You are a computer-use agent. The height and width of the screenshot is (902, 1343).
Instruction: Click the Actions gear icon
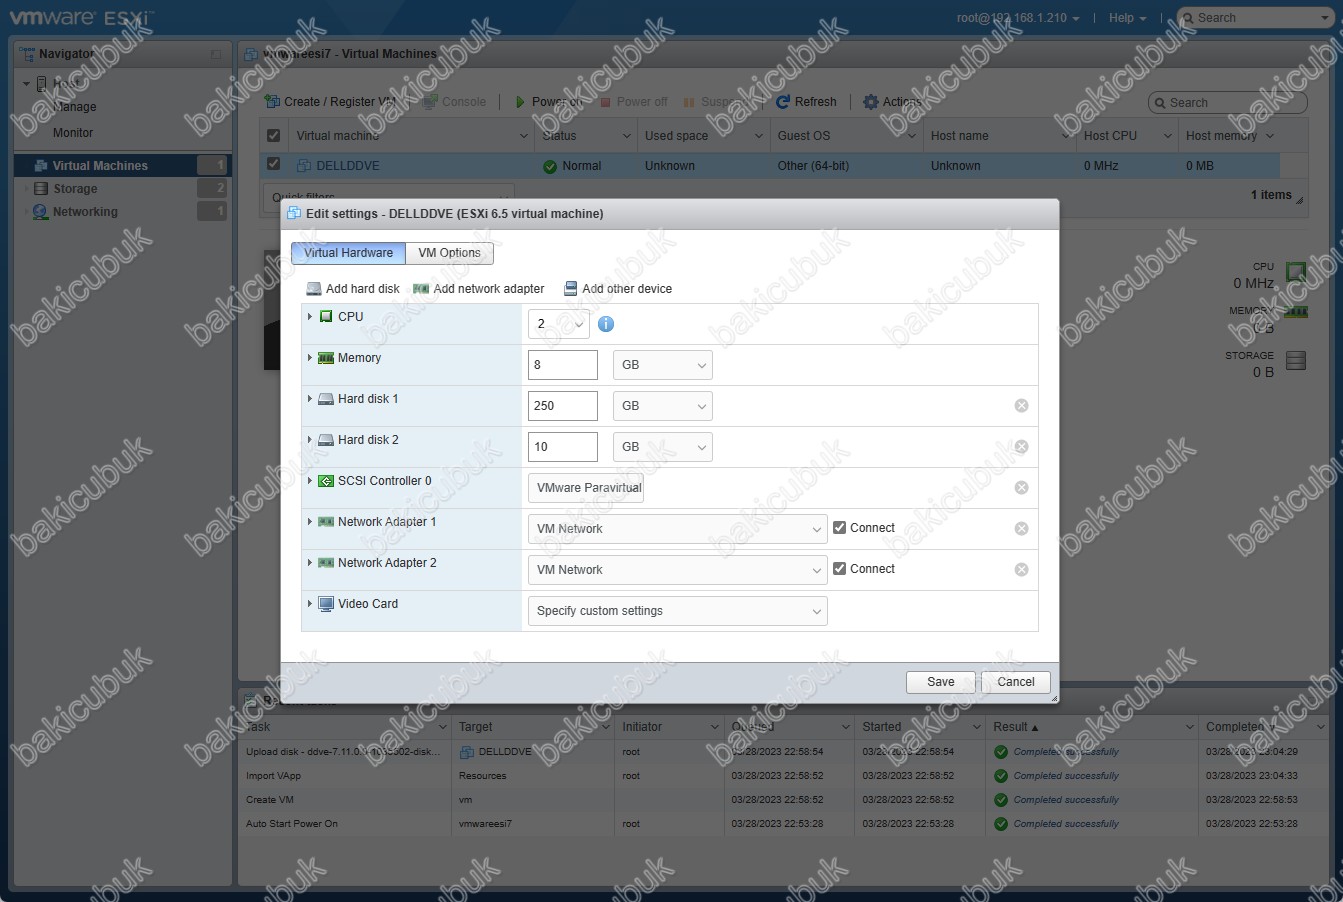click(870, 102)
